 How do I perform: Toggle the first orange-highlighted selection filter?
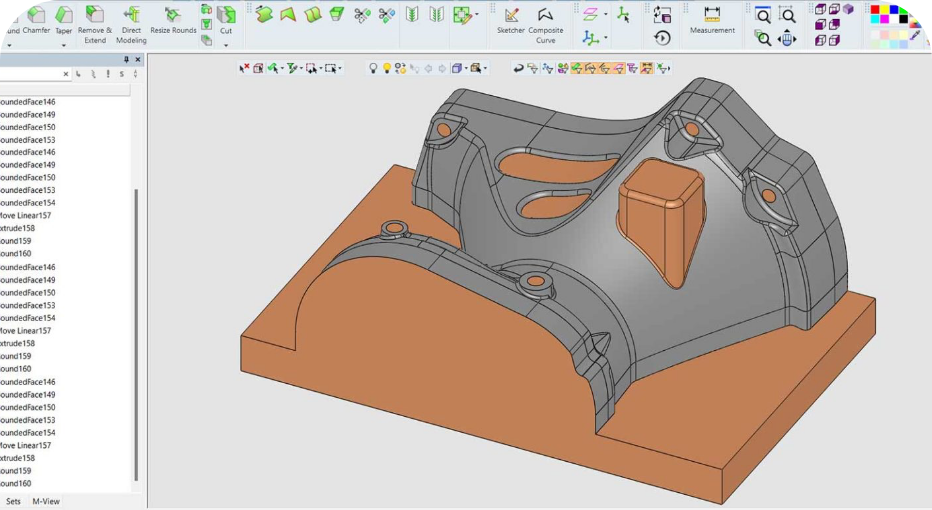tap(577, 68)
